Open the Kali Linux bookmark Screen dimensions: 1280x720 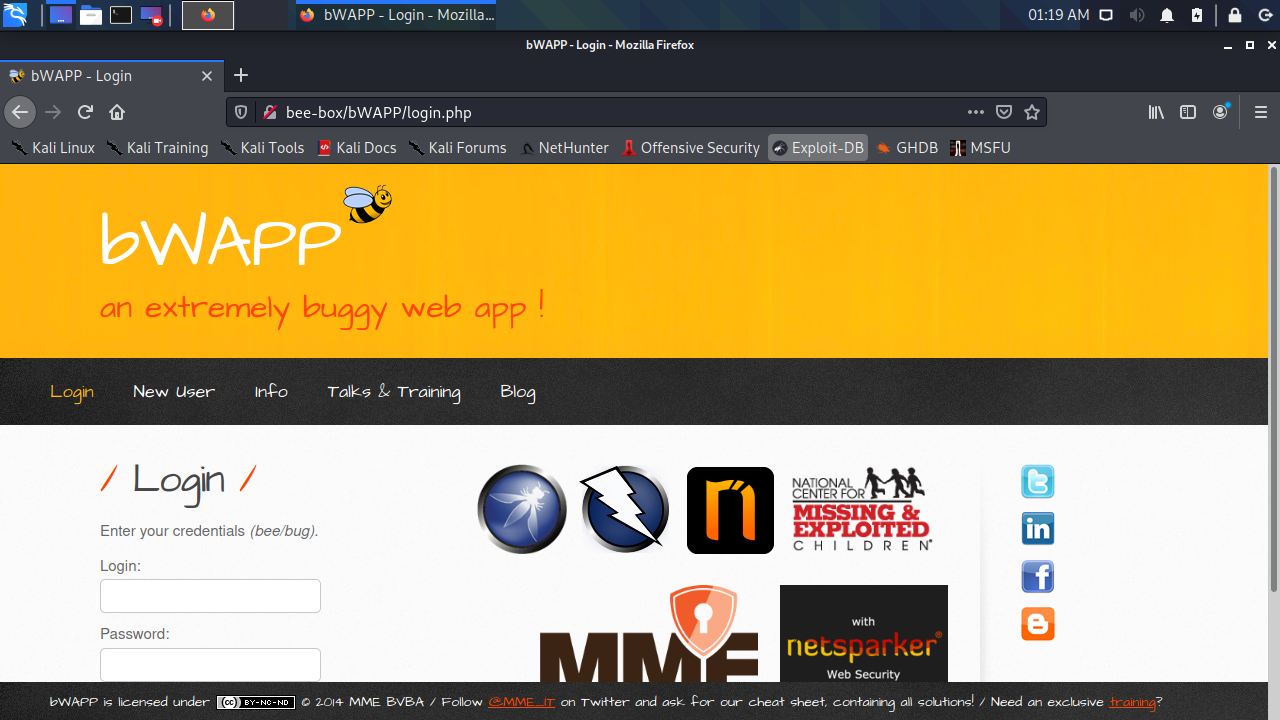(54, 148)
